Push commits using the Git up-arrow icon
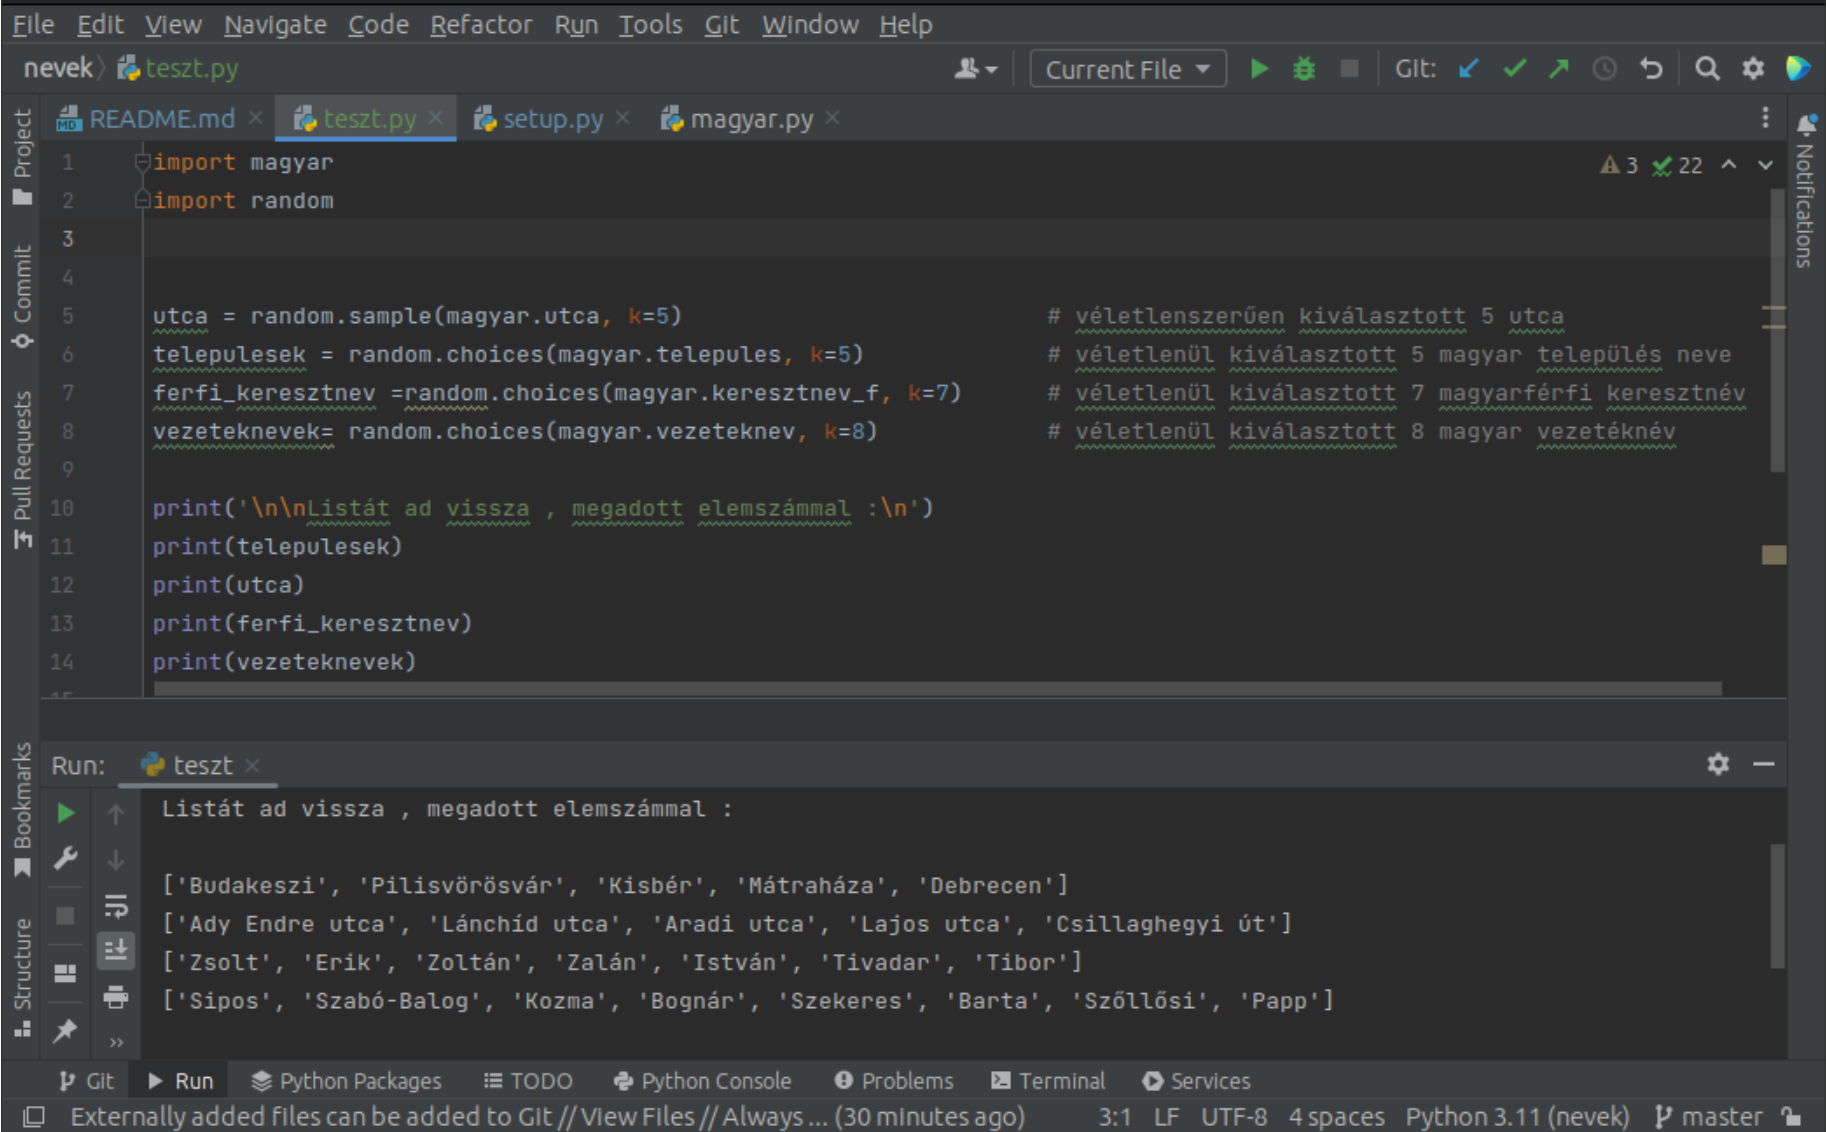The width and height of the screenshot is (1826, 1132). coord(1558,68)
